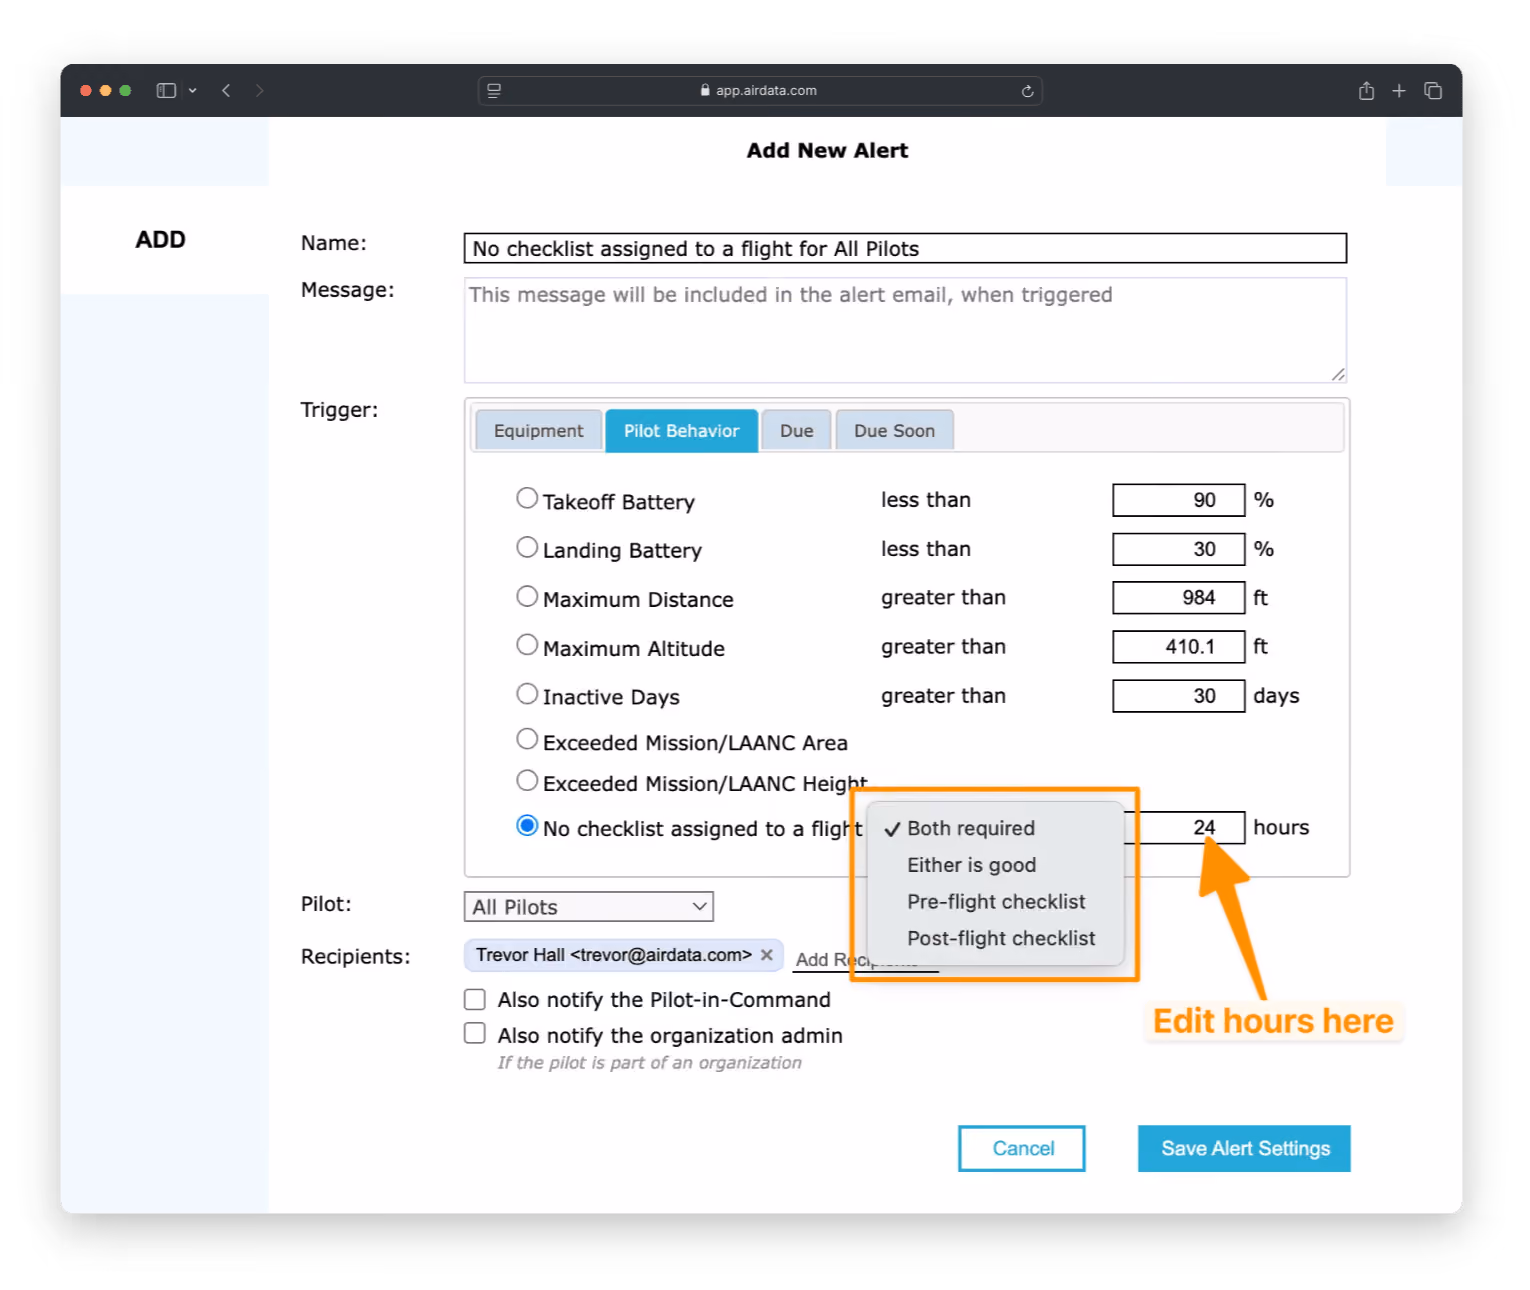Open the Safari share icon
Image resolution: width=1530 pixels, height=1290 pixels.
(1366, 90)
